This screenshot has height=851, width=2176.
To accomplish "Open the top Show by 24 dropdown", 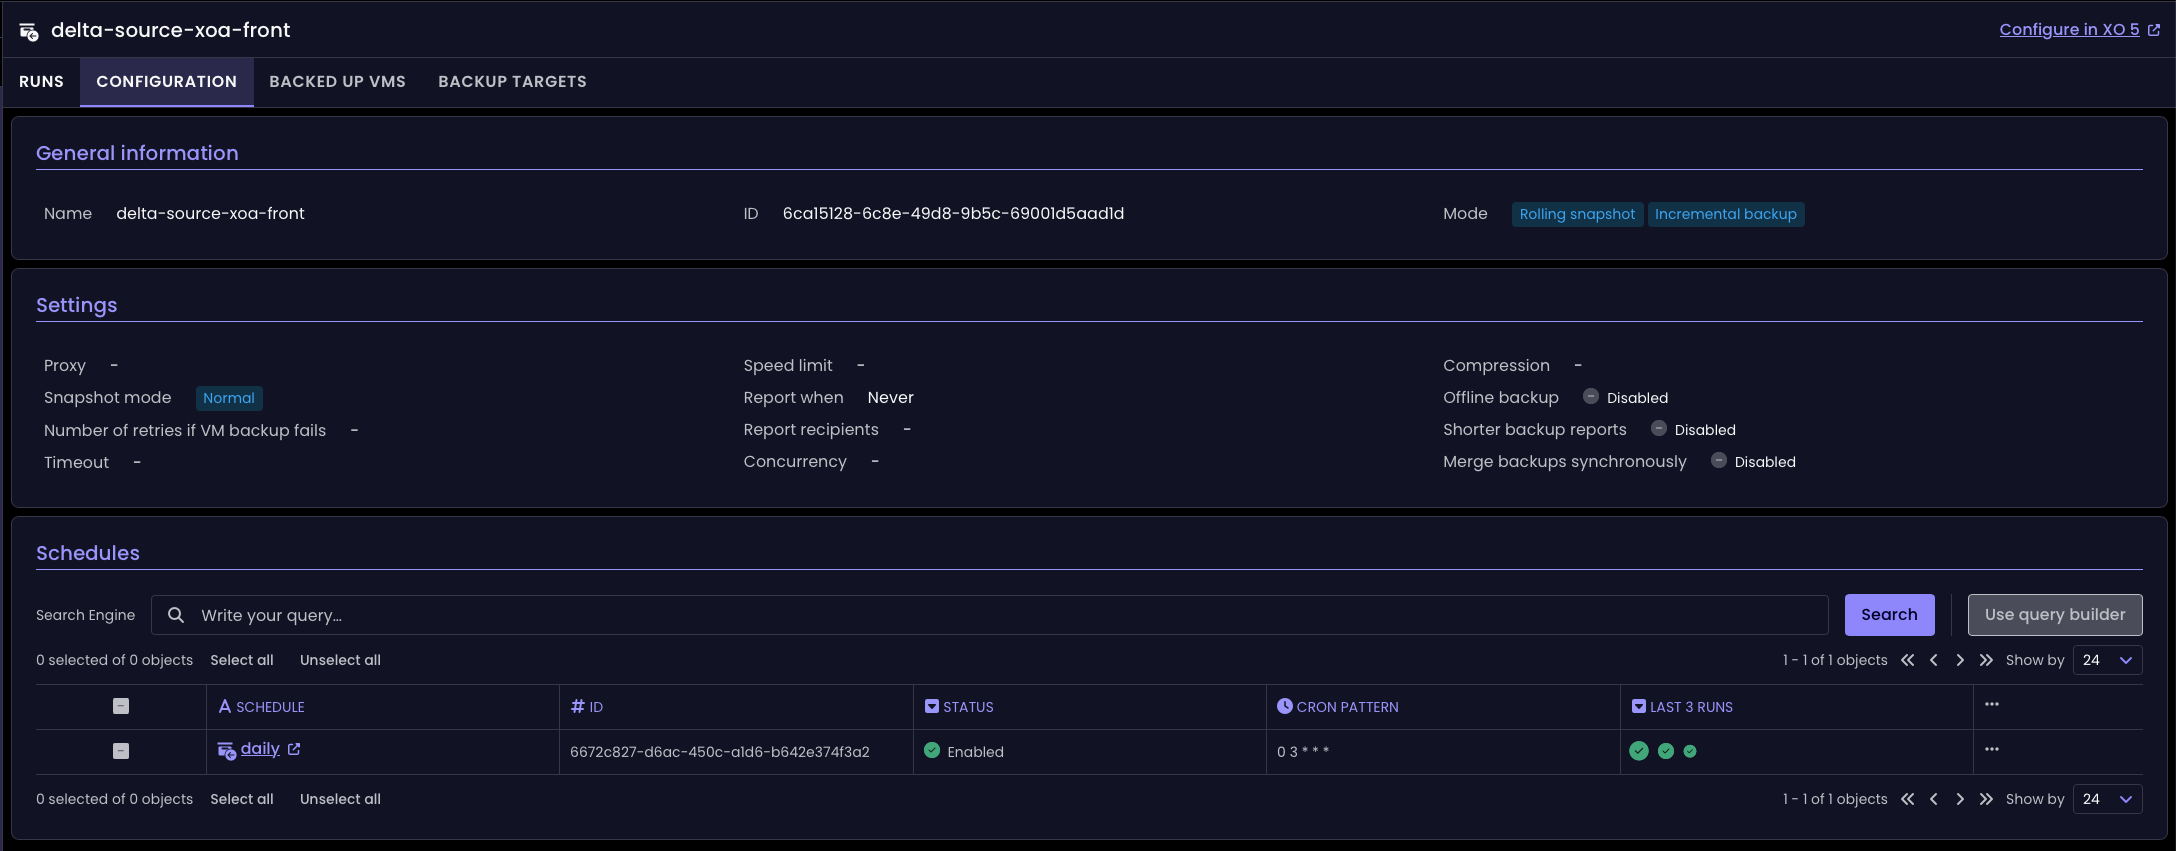I will point(2107,661).
